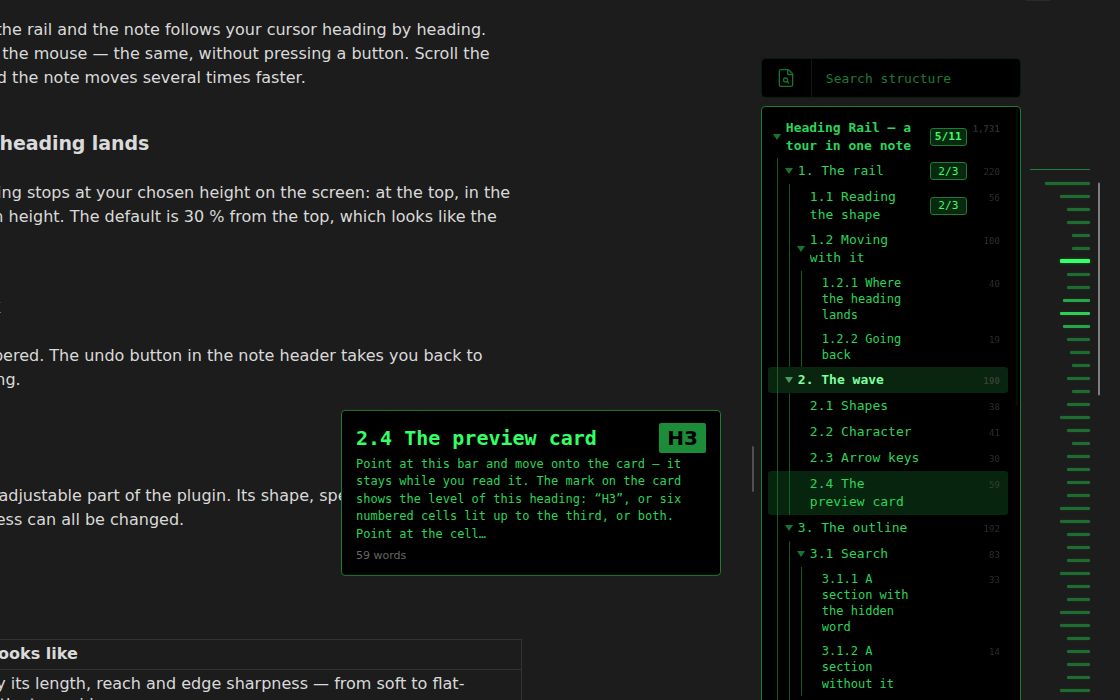The height and width of the screenshot is (700, 1120).
Task: Click the 2/3 badge beside "1.1 Reading the shape"
Action: (948, 206)
